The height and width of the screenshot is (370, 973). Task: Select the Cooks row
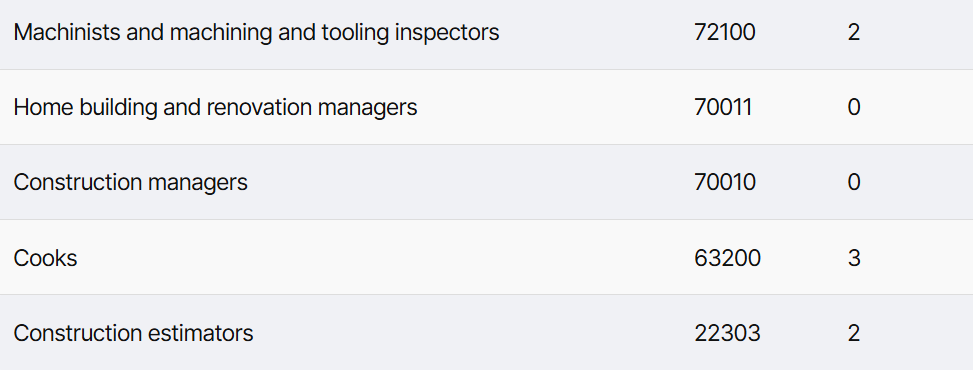click(486, 257)
